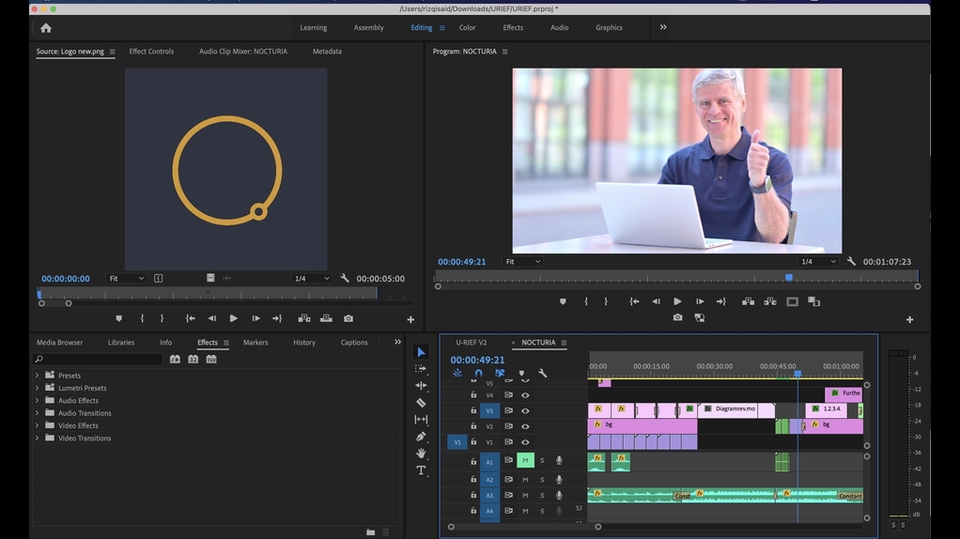Open timeline display settings wrench
960x539 pixels.
pyautogui.click(x=542, y=373)
